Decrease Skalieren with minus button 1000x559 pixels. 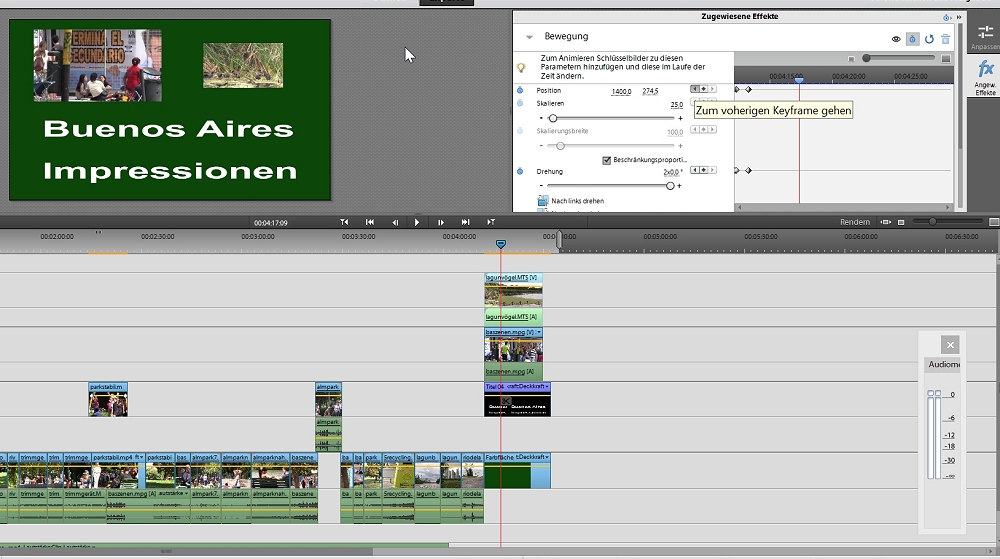tap(541, 119)
